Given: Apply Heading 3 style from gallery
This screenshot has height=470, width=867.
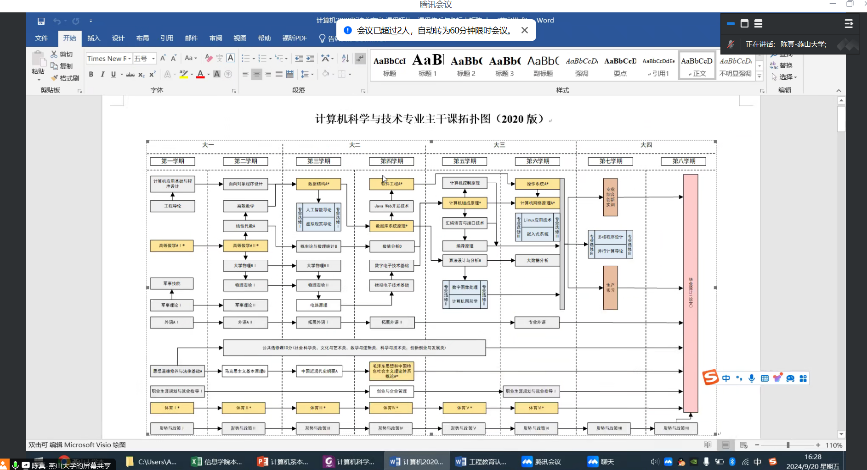Looking at the screenshot, I should (504, 65).
